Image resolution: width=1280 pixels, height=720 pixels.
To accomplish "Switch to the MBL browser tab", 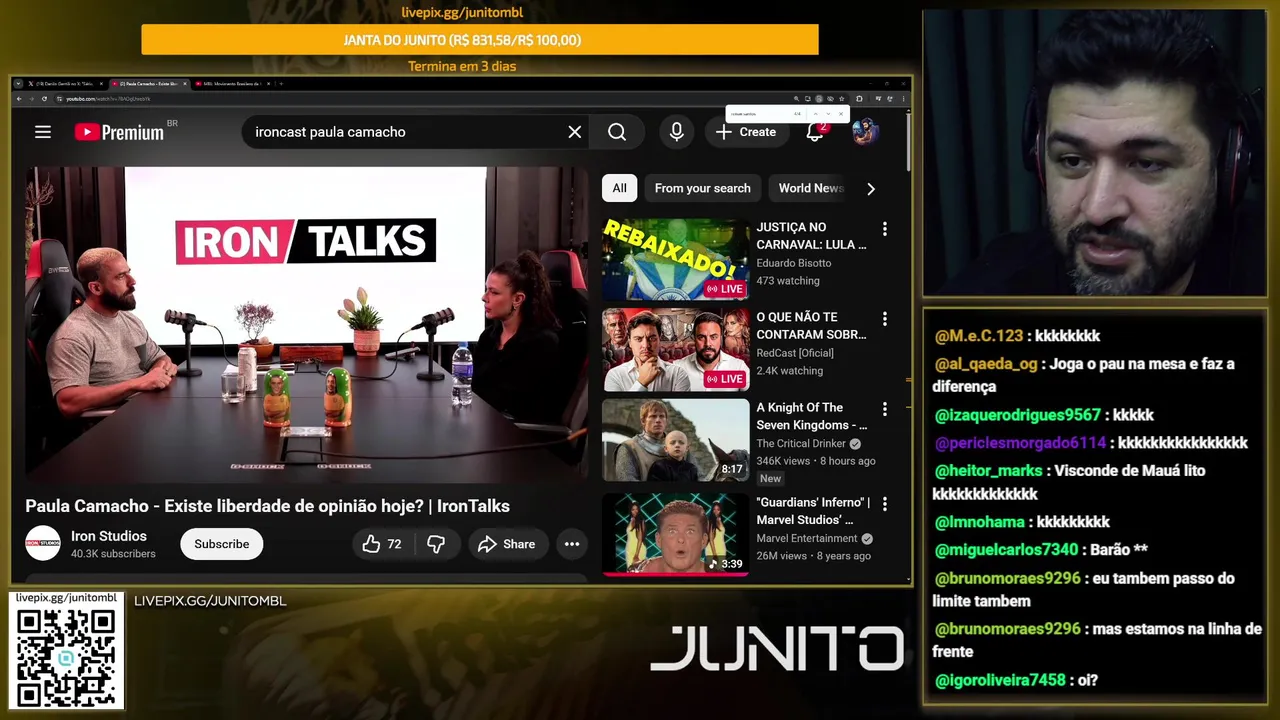I will (x=233, y=83).
